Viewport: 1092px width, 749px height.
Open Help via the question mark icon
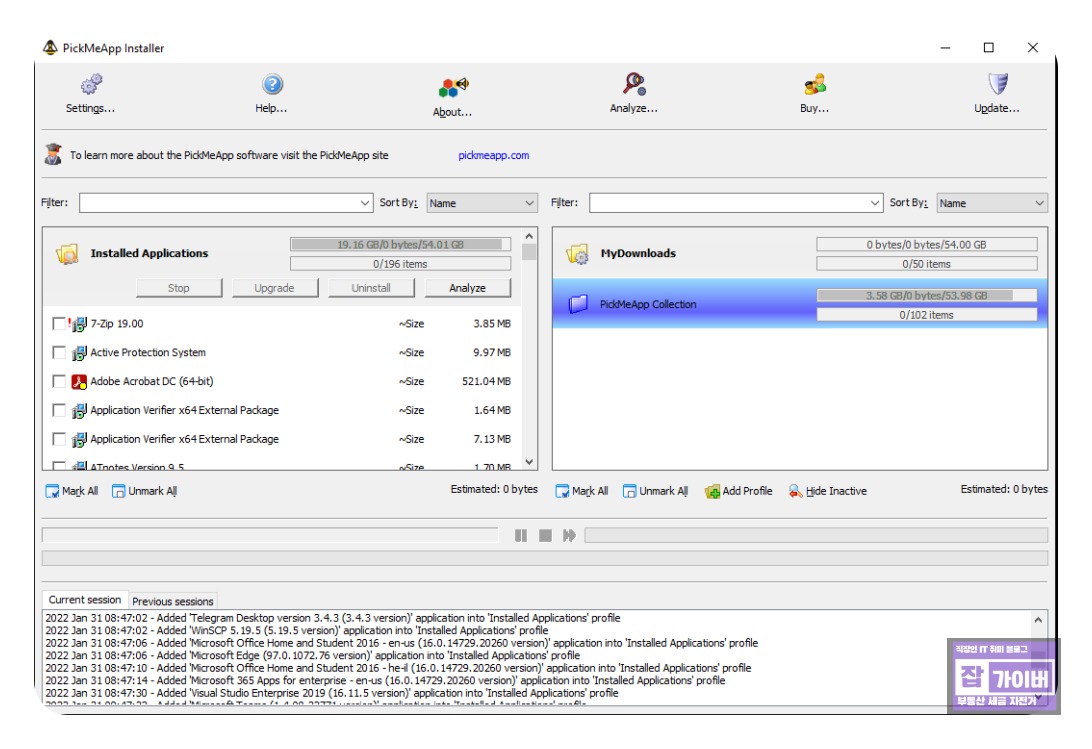pyautogui.click(x=272, y=84)
